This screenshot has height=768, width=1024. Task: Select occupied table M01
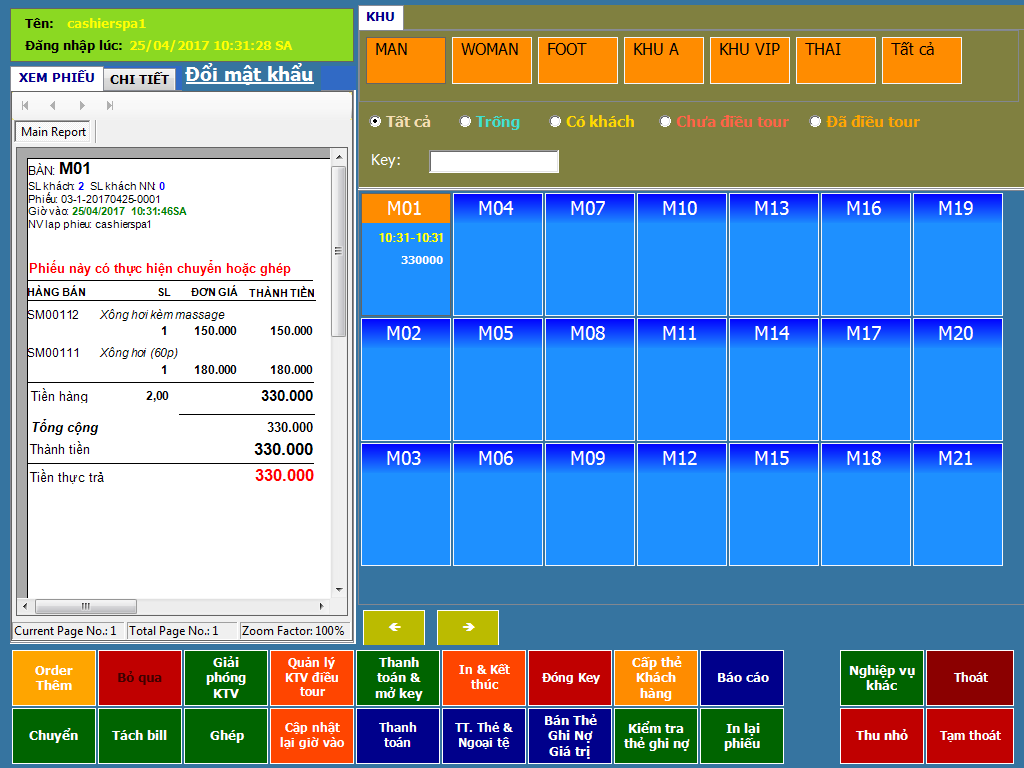coord(405,254)
